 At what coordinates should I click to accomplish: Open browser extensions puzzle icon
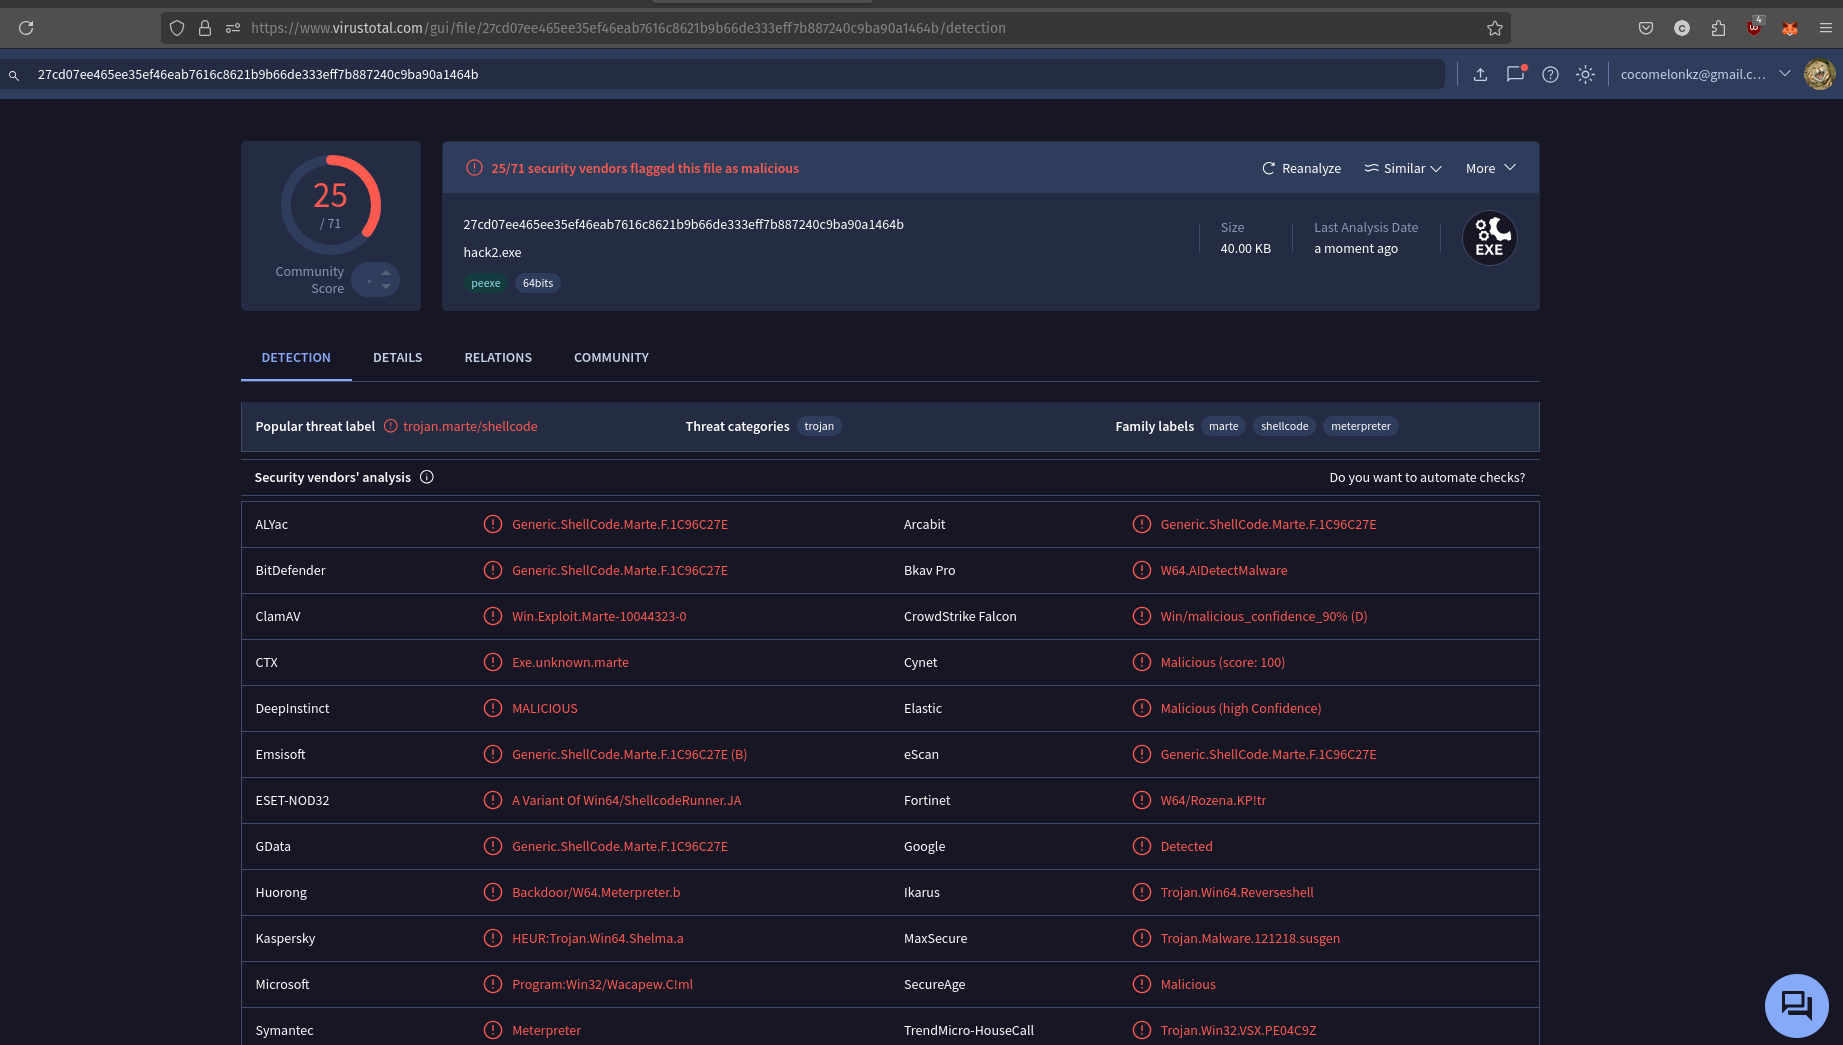pos(1718,28)
